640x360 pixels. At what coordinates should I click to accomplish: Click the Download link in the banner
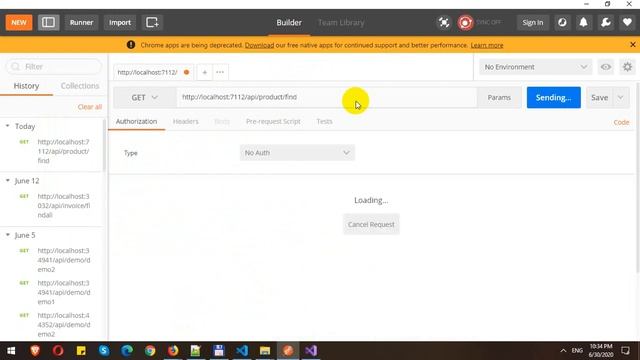click(x=259, y=45)
